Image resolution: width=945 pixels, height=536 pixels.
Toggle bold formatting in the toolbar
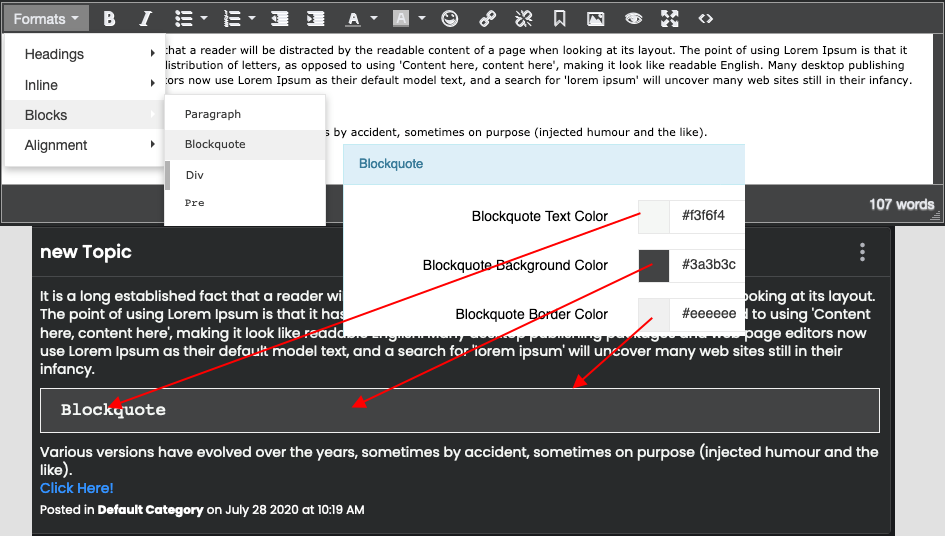coord(109,19)
